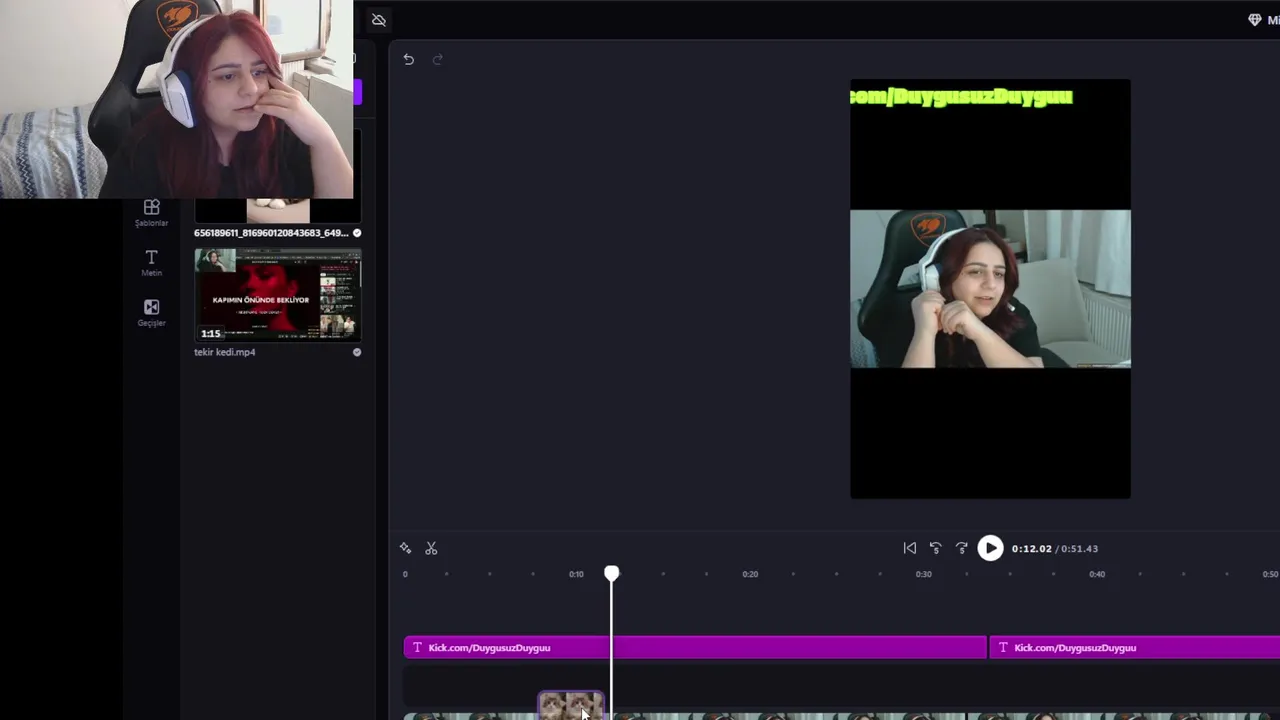Image resolution: width=1280 pixels, height=720 pixels.
Task: Open the Şablonlar templates panel
Action: click(x=152, y=213)
